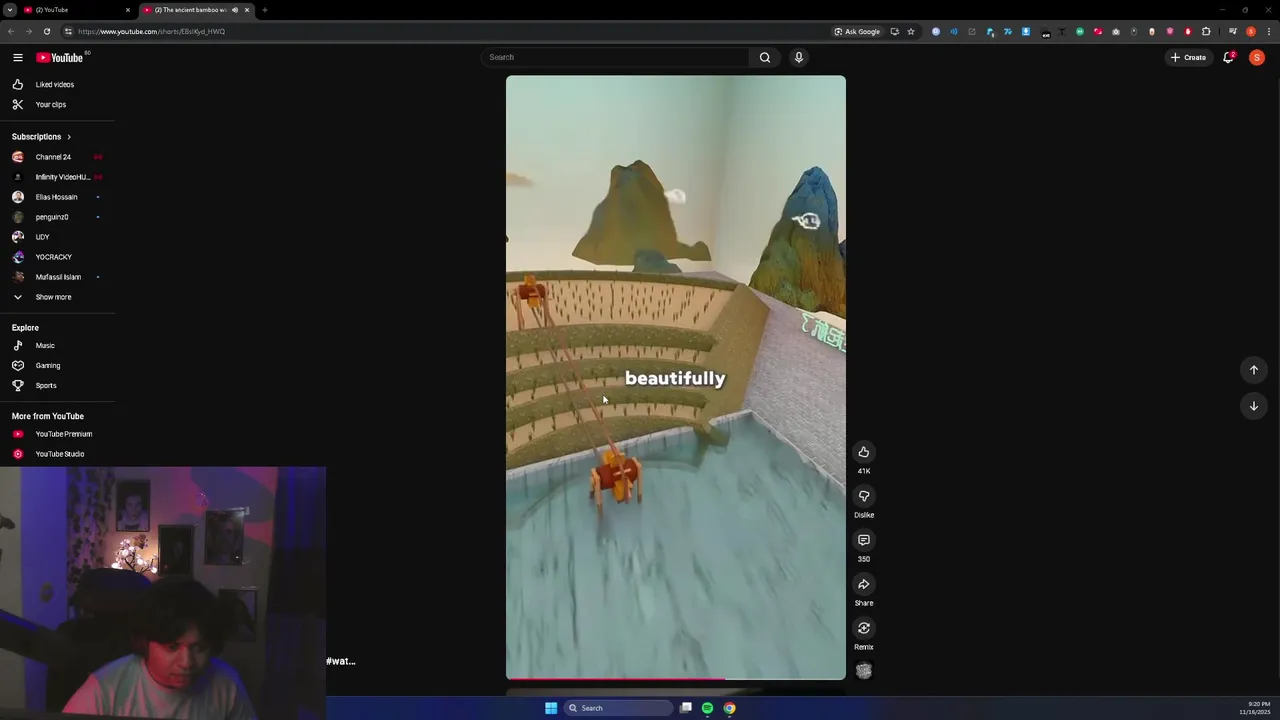This screenshot has height=720, width=1280.
Task: Mute the bamboo tab via its speaker icon
Action: pyautogui.click(x=235, y=10)
